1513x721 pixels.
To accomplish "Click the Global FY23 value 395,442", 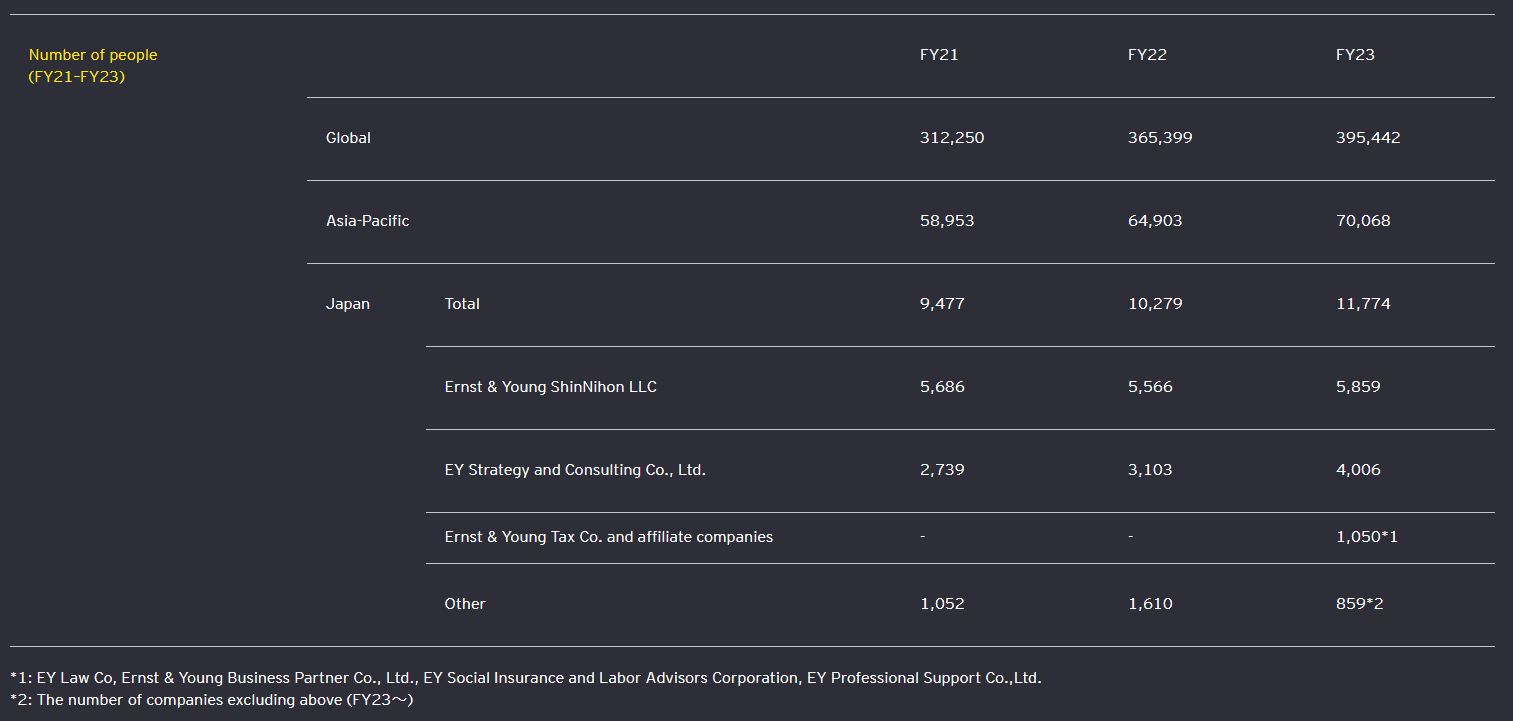I will pyautogui.click(x=1368, y=138).
